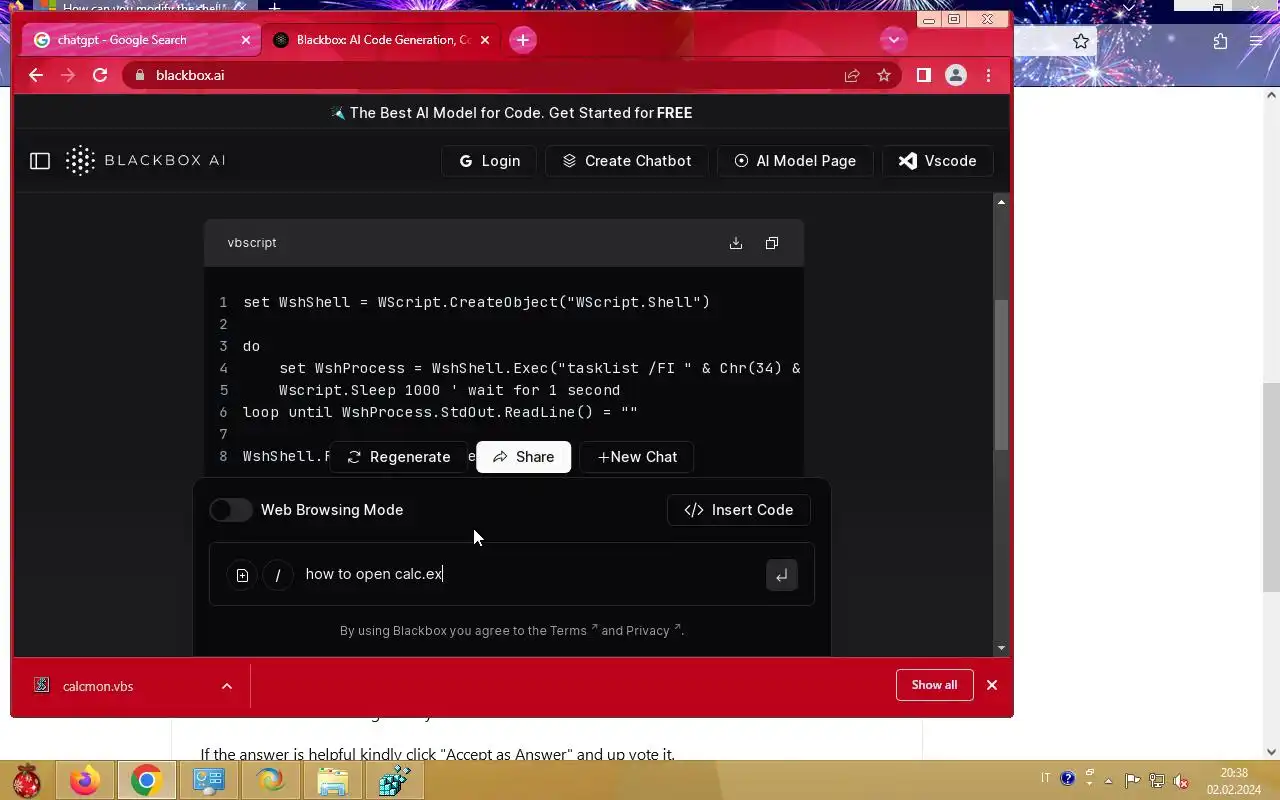Share the chat
The image size is (1280, 800).
pos(523,457)
